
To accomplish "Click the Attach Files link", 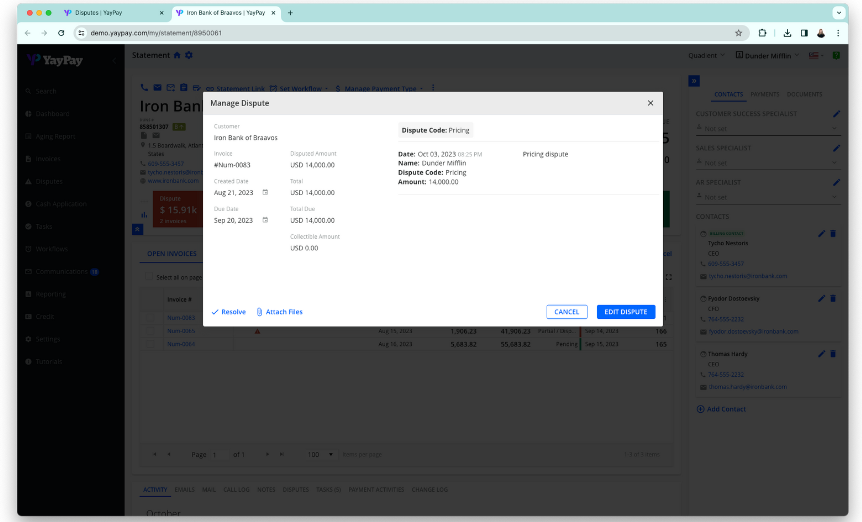I will pyautogui.click(x=279, y=312).
